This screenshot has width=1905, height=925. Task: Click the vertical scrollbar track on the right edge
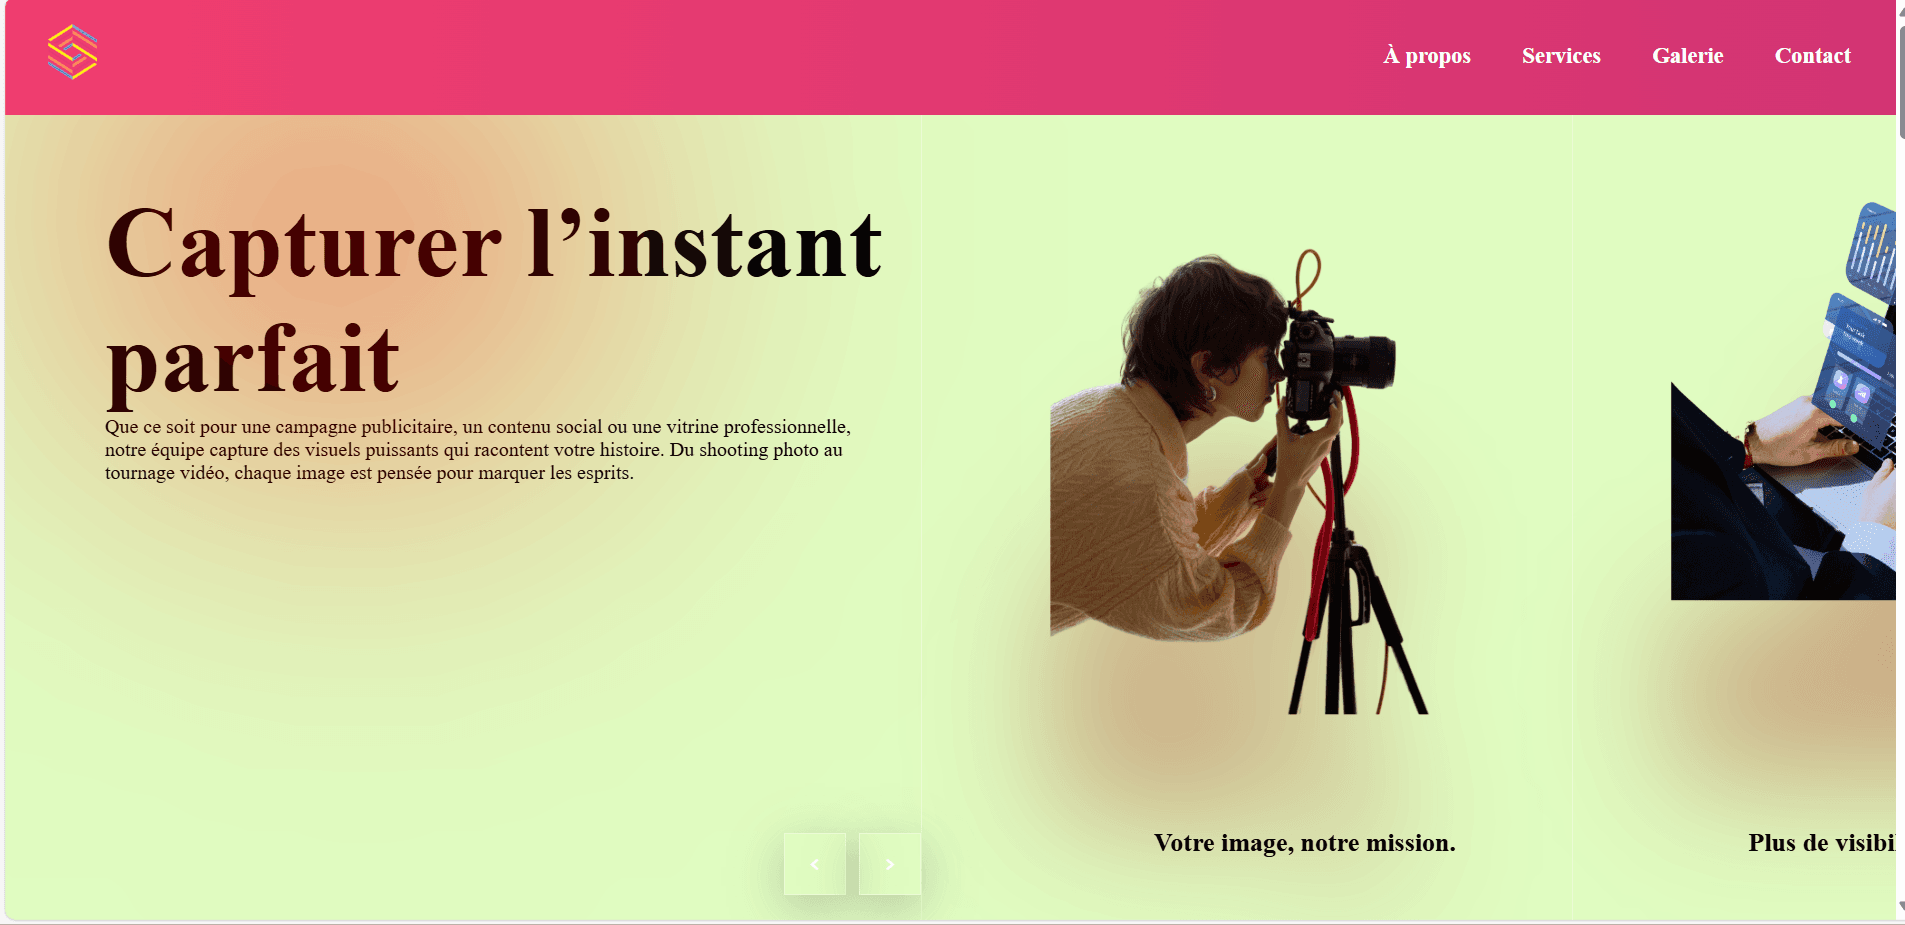point(1900,500)
